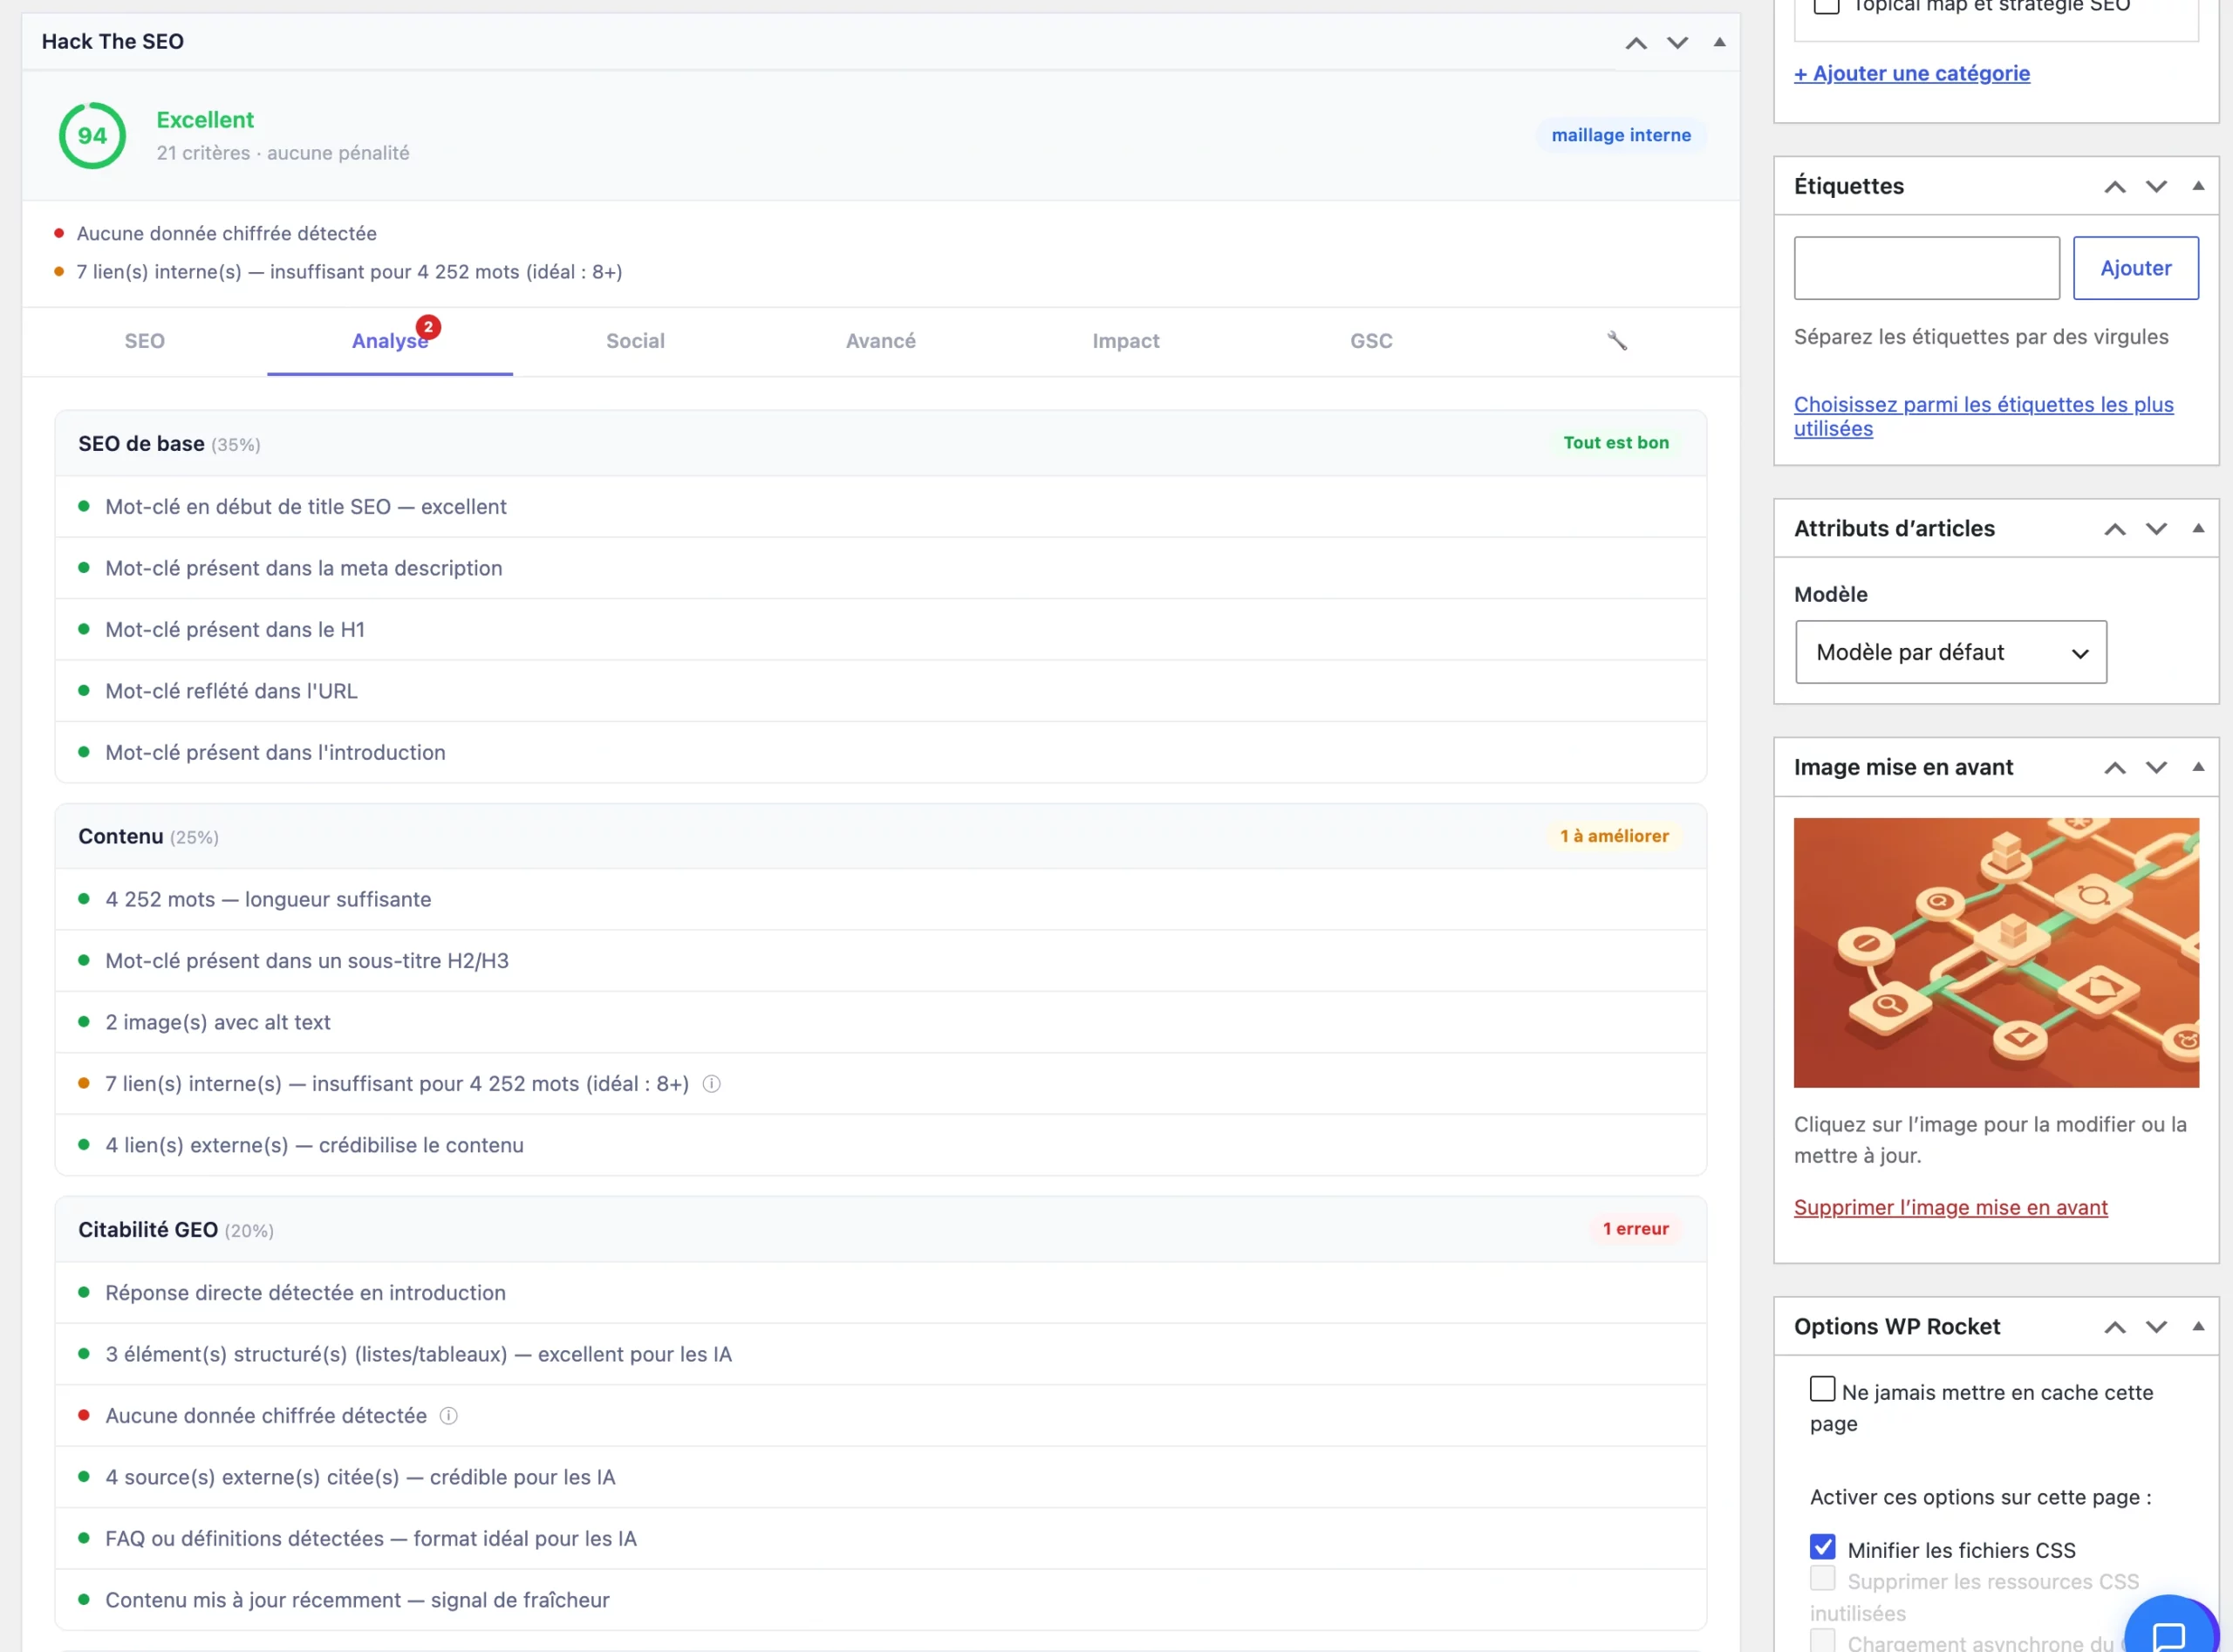This screenshot has width=2233, height=1652.
Task: Move Attributs d'articles panel up
Action: [2115, 529]
